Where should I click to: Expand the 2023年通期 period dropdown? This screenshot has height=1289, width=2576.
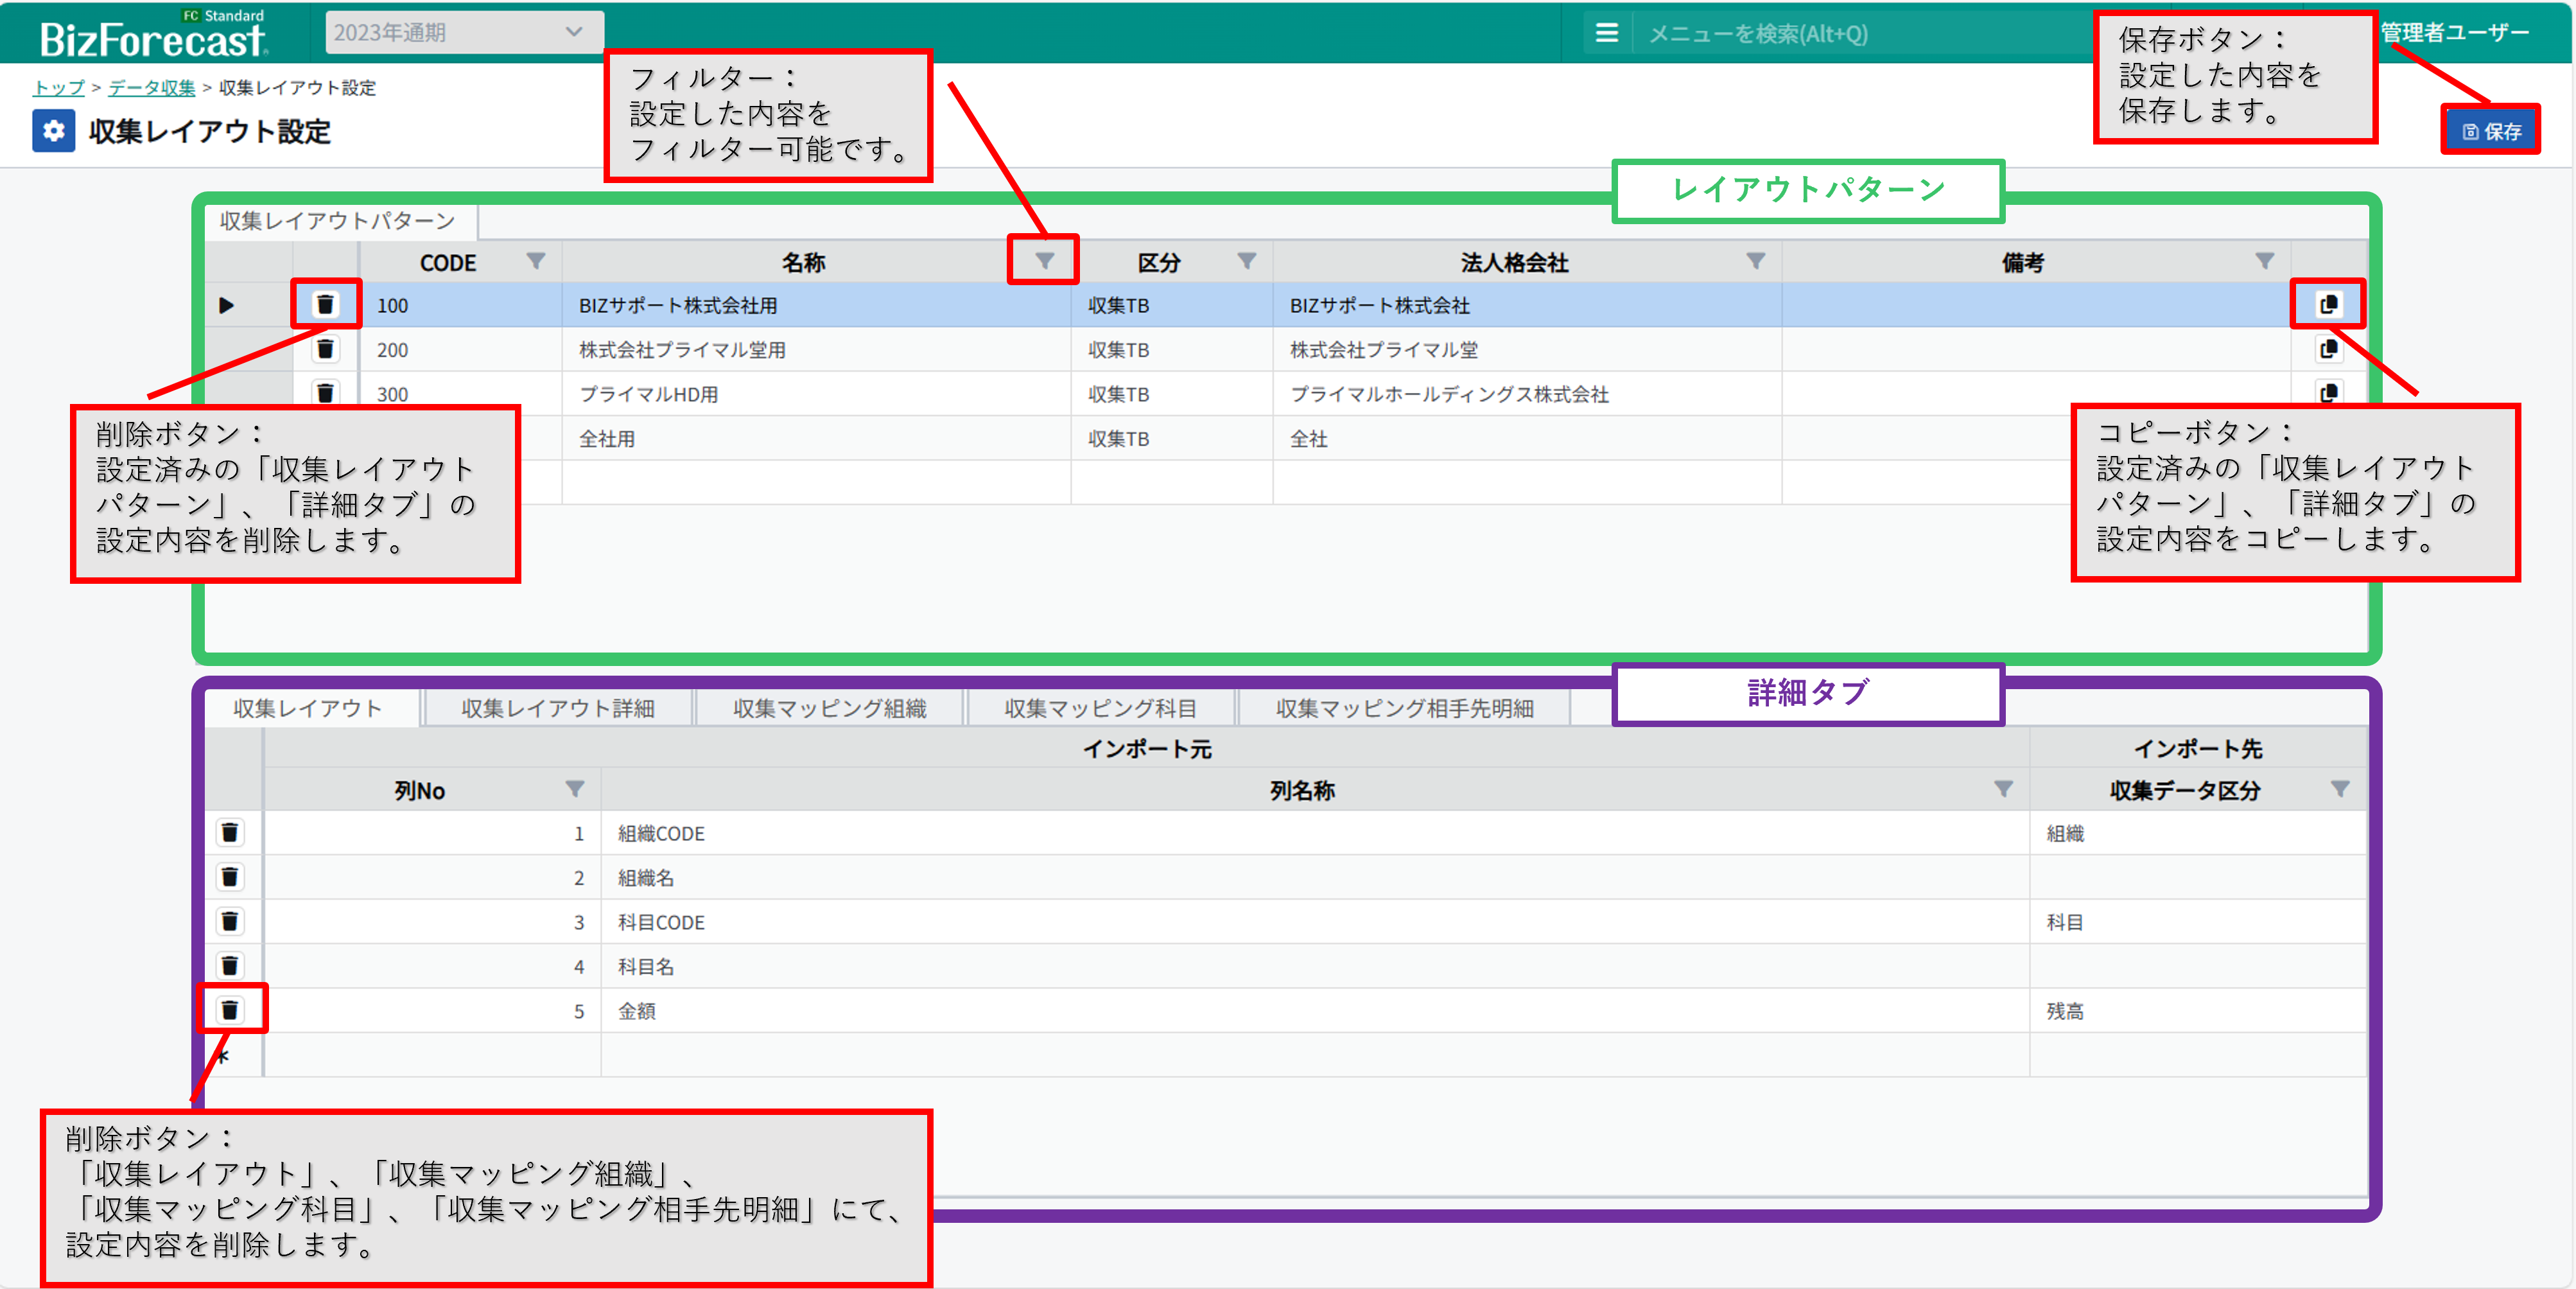464,32
